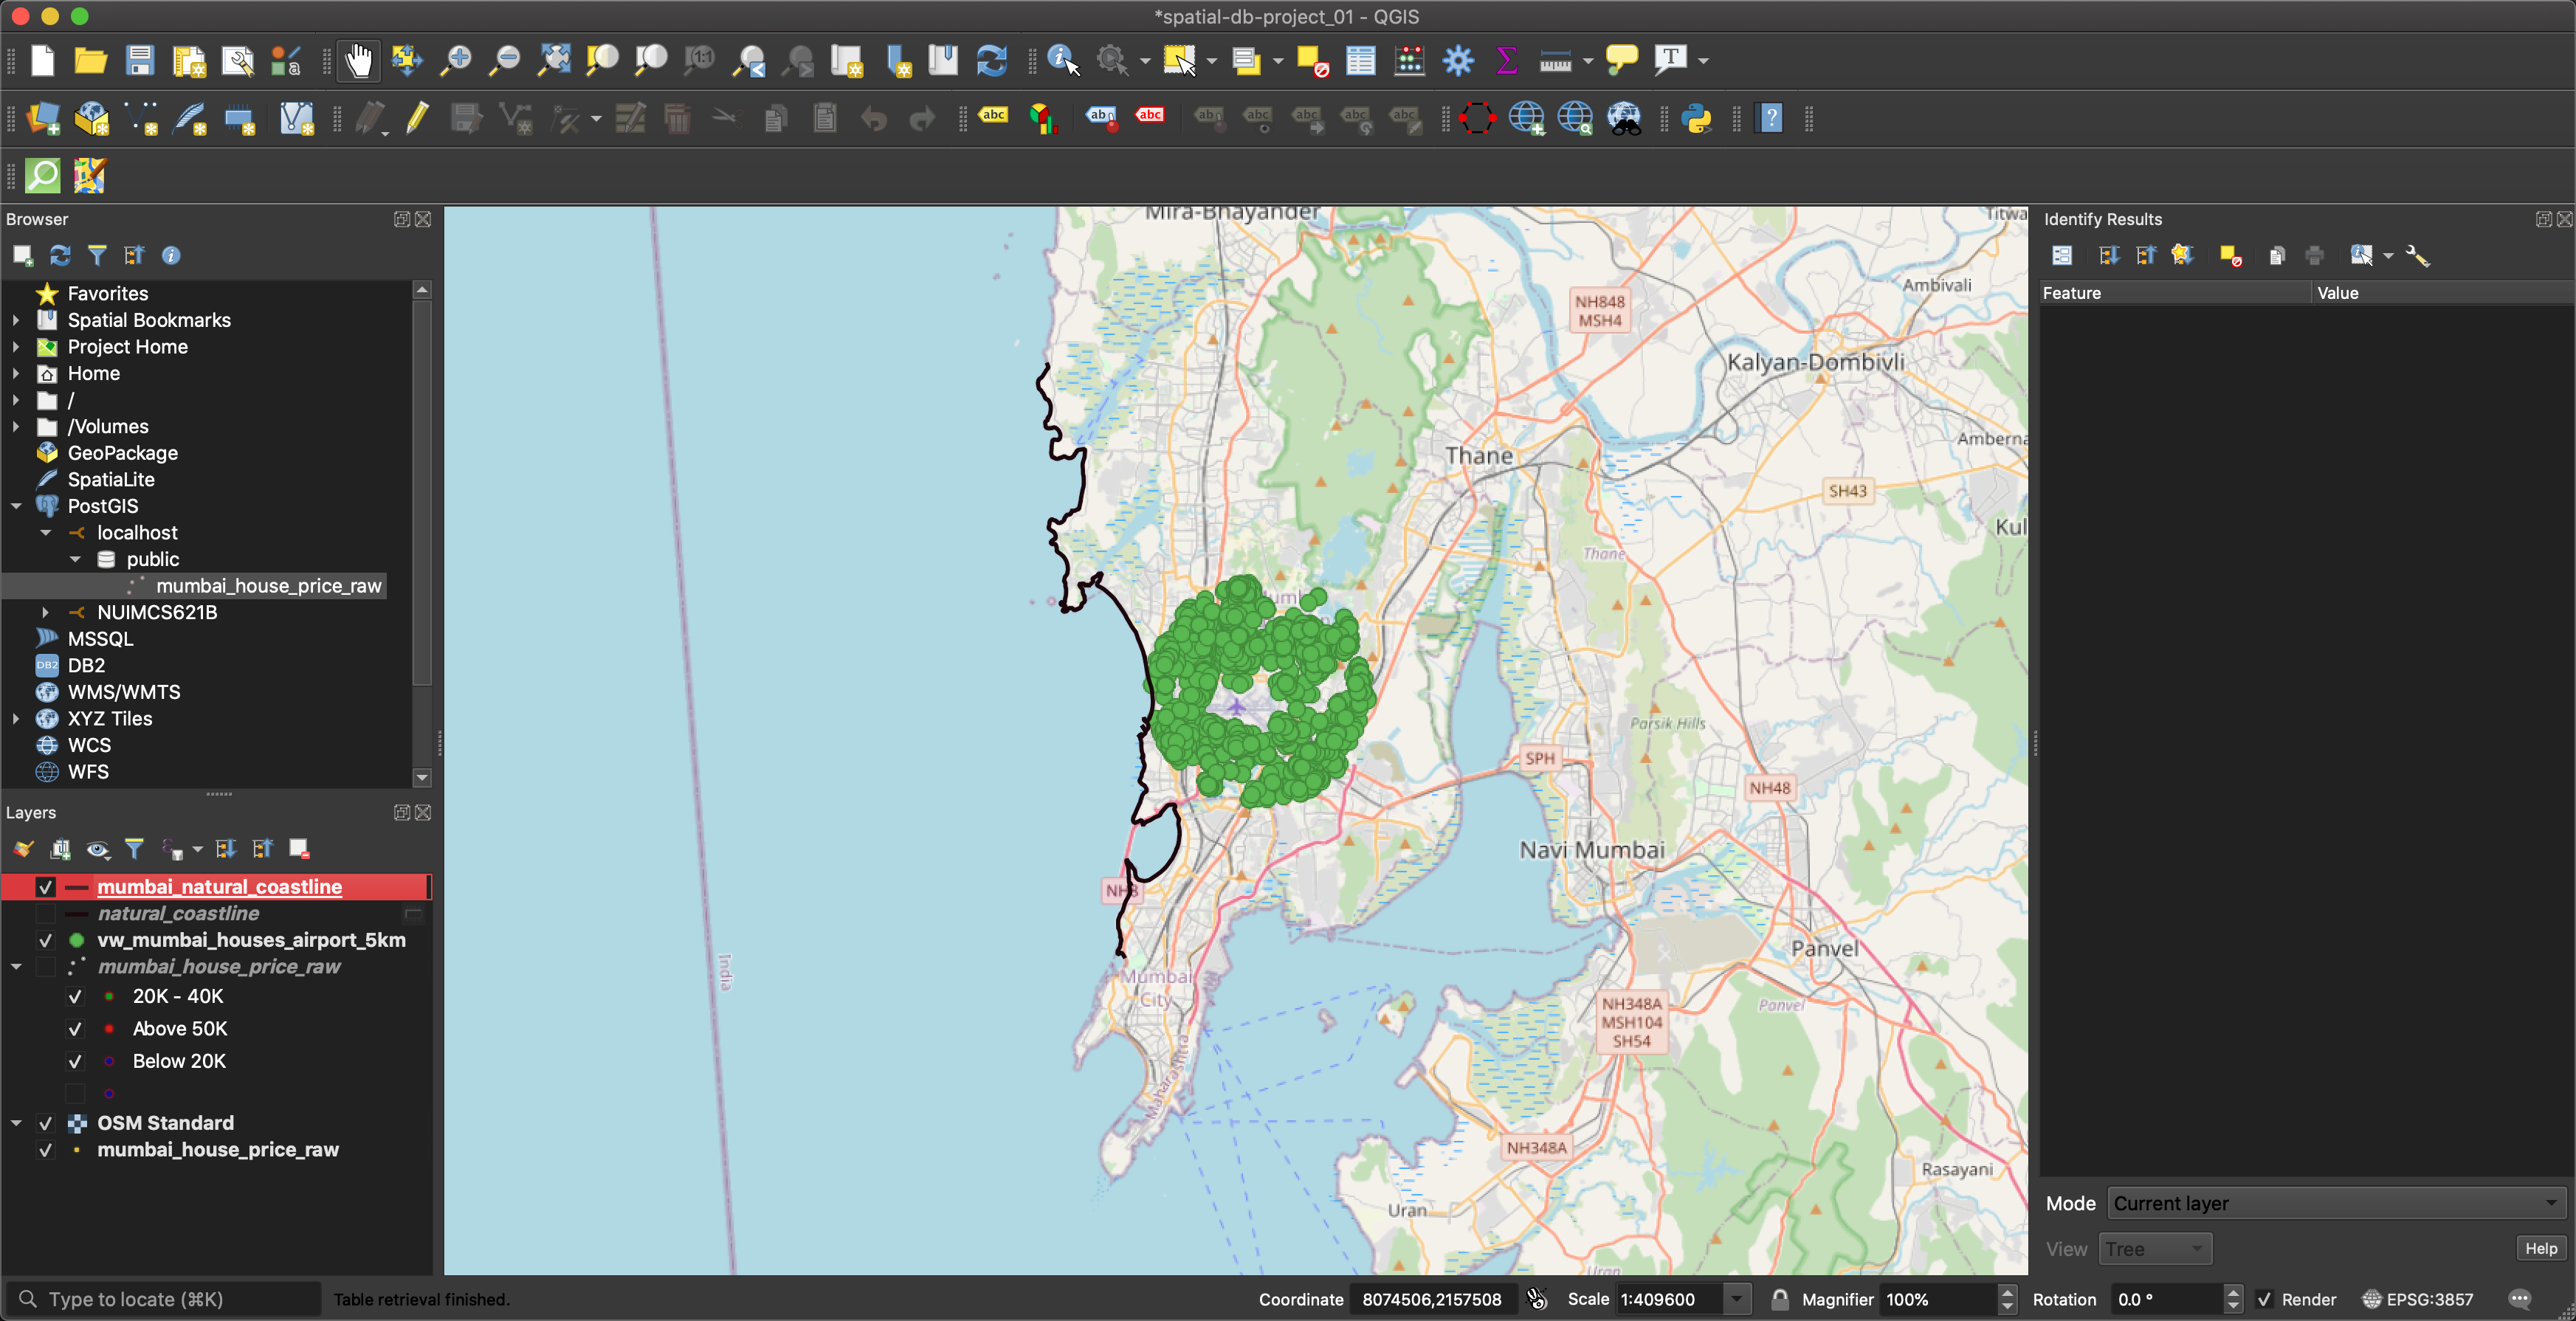Screen dimensions: 2576x1321
Task: Select the Pan Map hand tool
Action: tap(358, 61)
